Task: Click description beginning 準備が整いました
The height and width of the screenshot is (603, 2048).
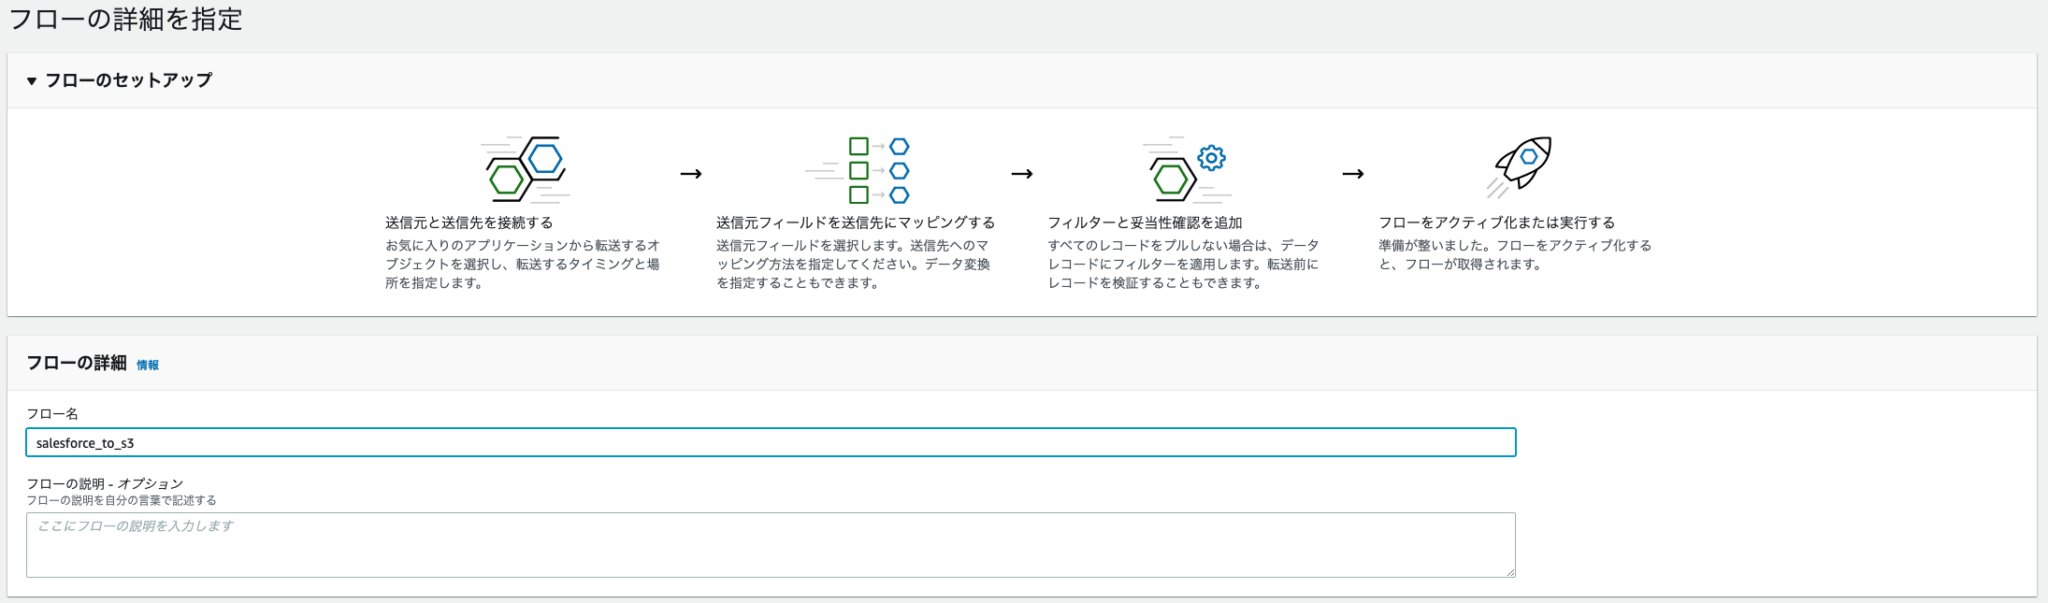Action: coord(1515,255)
